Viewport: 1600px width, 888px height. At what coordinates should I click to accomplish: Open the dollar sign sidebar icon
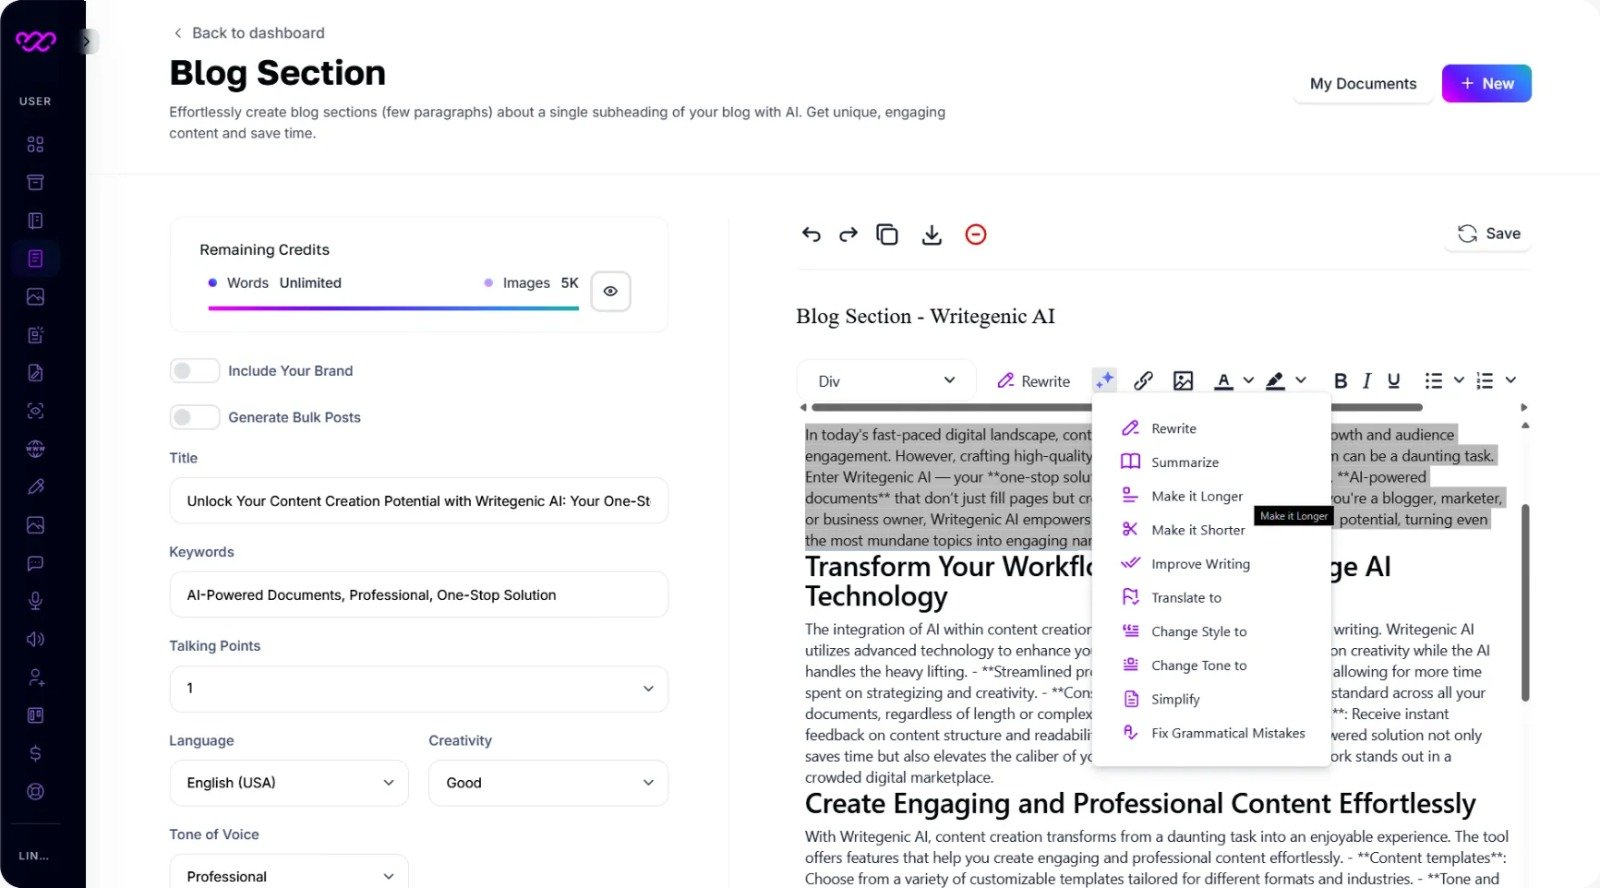click(x=35, y=753)
